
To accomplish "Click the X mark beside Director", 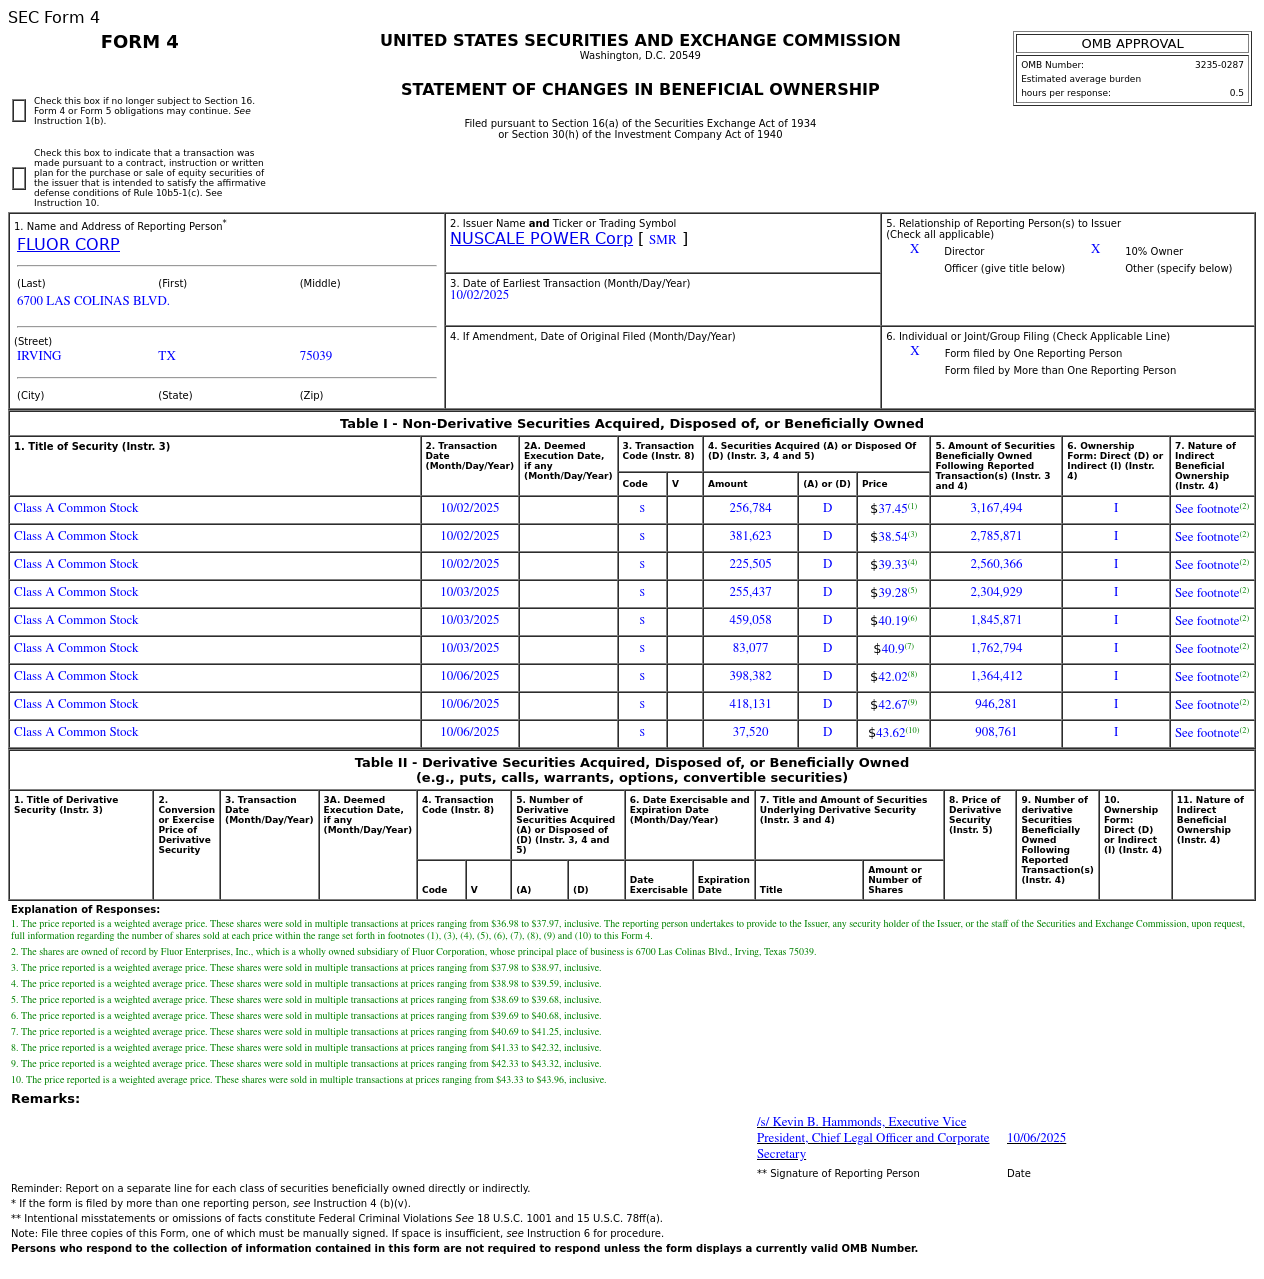I will point(914,250).
